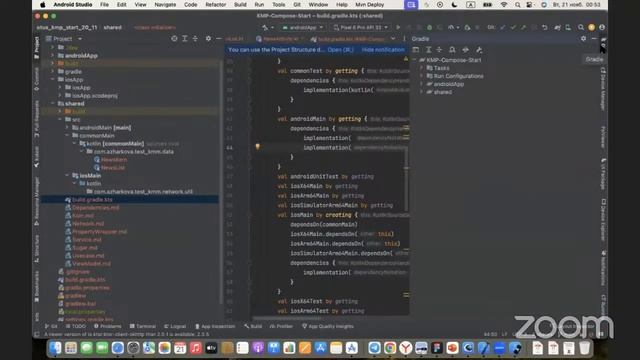The image size is (640, 360).
Task: Open Project panel gear settings
Action: (208, 38)
